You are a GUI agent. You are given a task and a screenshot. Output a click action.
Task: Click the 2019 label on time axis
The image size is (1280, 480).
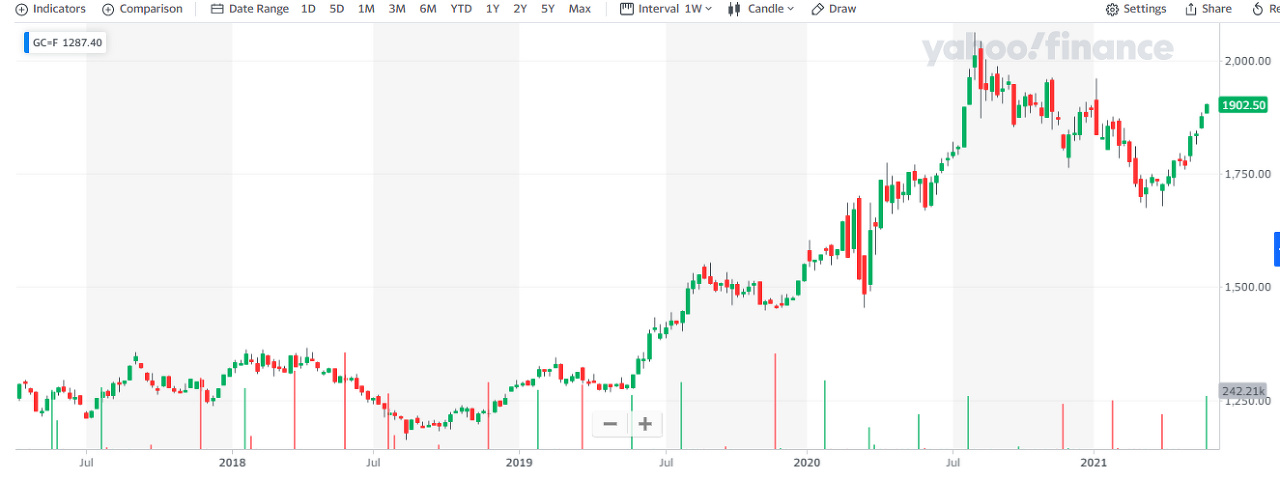point(519,462)
